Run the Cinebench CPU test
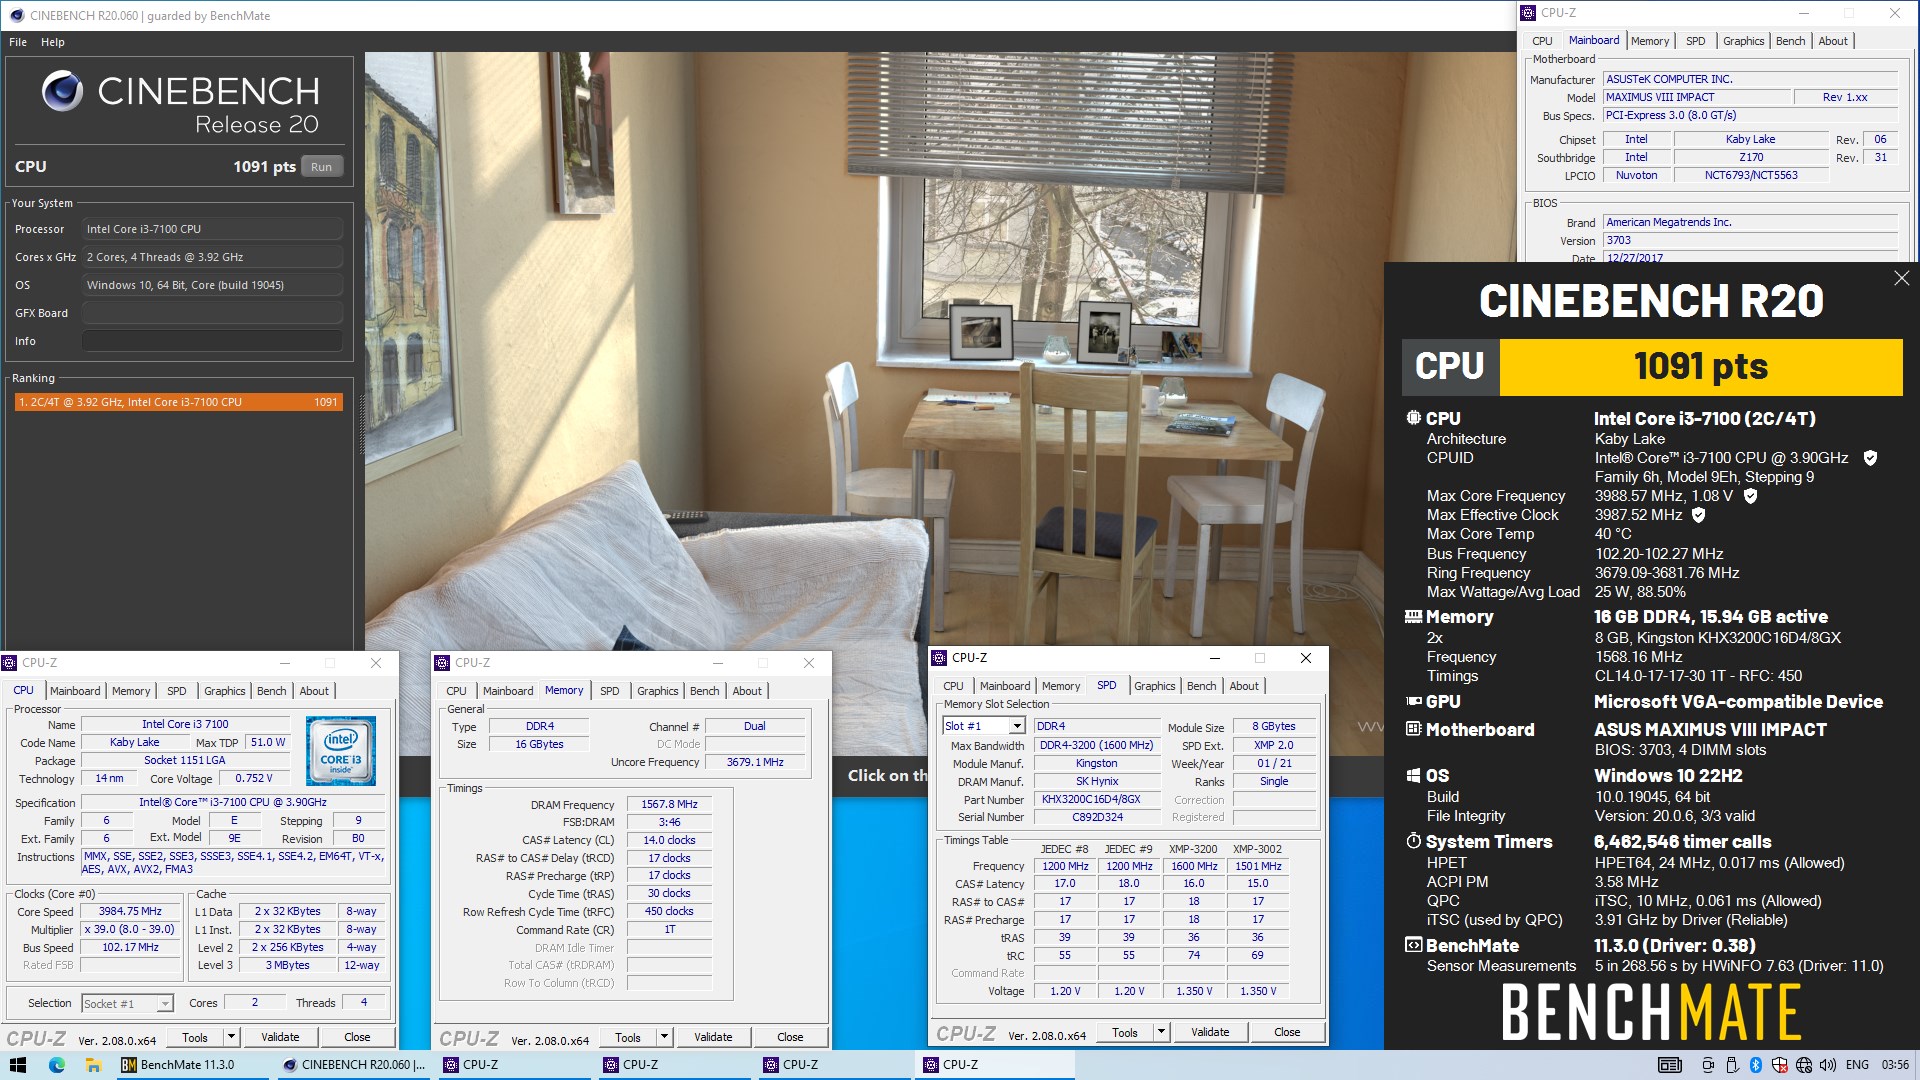The height and width of the screenshot is (1080, 1920). tap(321, 167)
